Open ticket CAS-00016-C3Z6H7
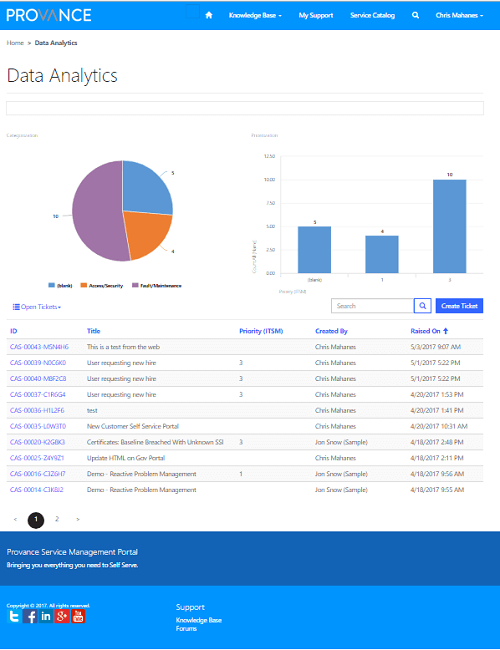The height and width of the screenshot is (650, 500). click(37, 474)
